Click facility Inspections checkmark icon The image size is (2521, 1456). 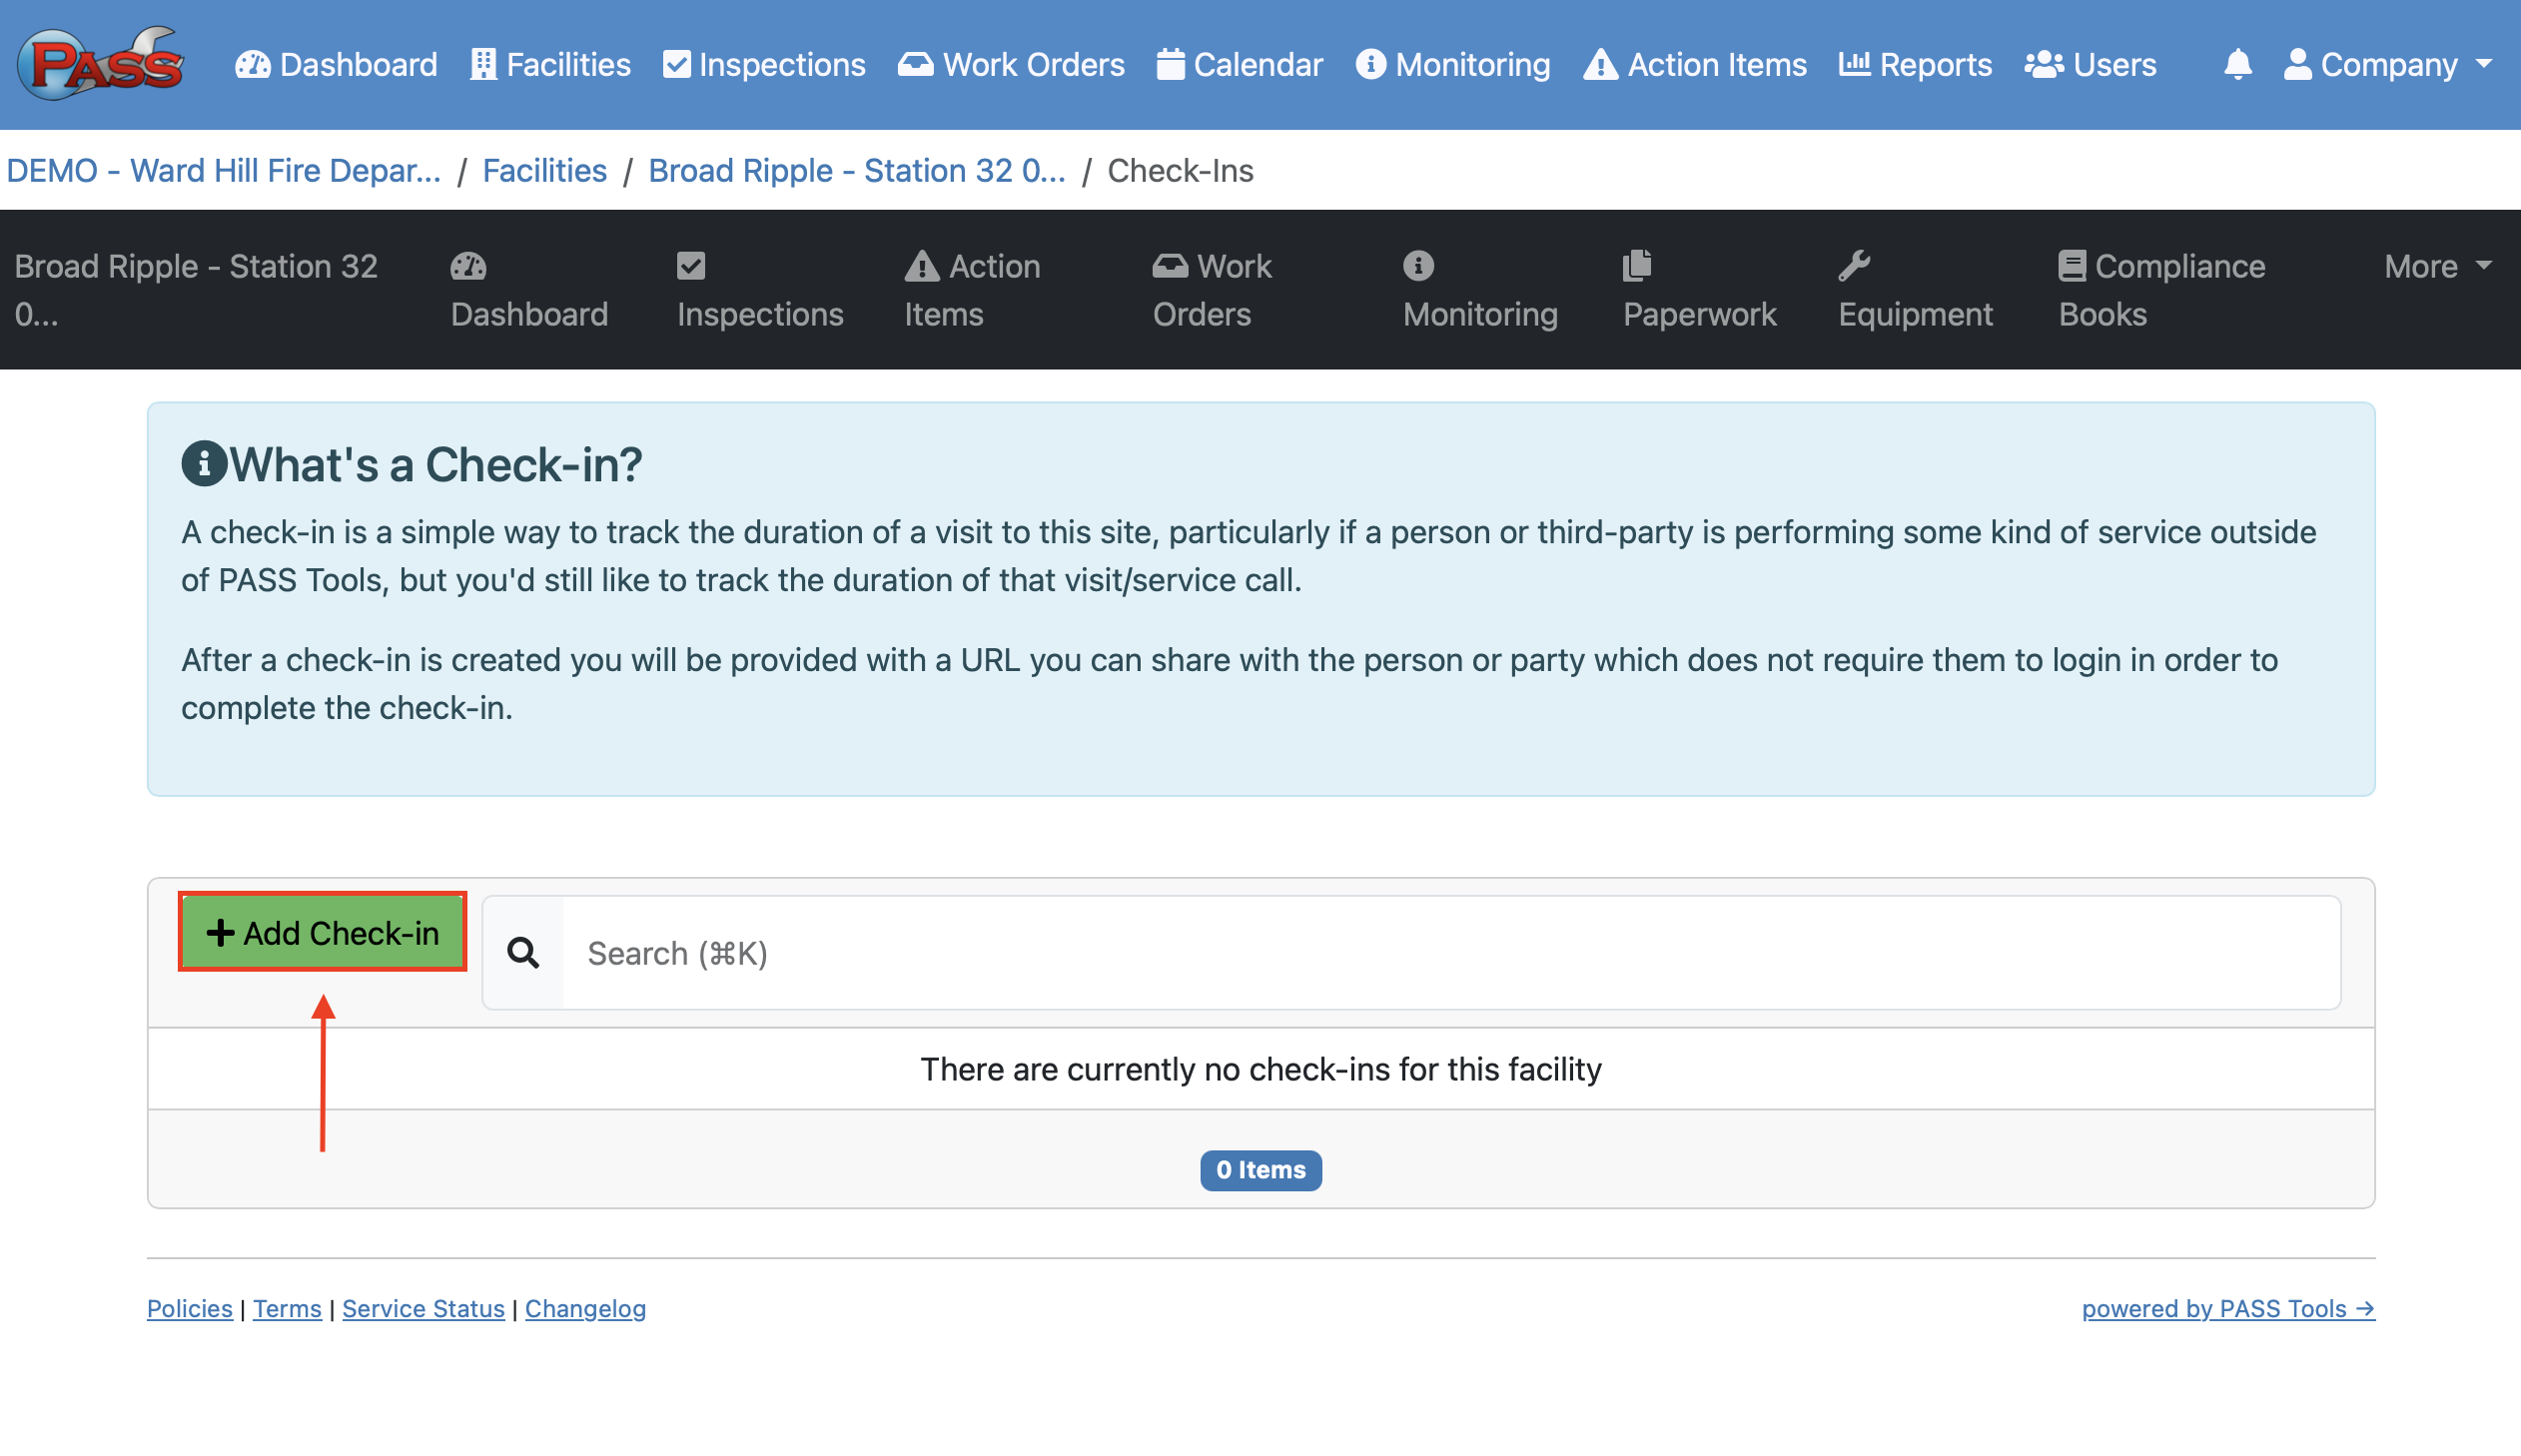click(x=691, y=266)
